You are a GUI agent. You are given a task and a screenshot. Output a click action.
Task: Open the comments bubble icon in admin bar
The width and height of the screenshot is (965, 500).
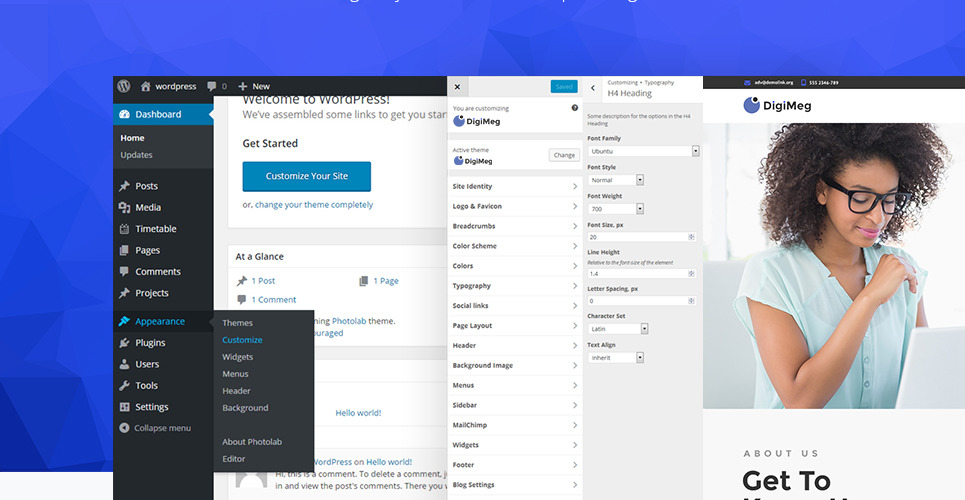point(212,86)
